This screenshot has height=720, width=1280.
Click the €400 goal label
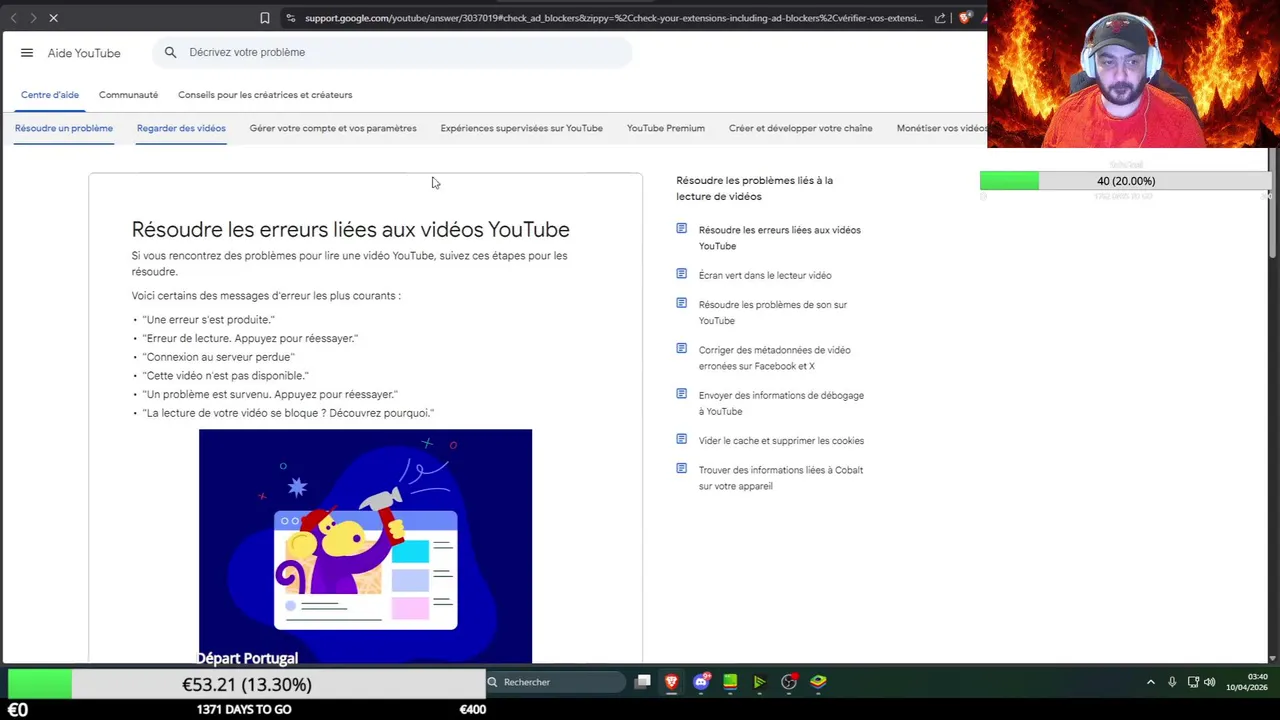[x=472, y=709]
